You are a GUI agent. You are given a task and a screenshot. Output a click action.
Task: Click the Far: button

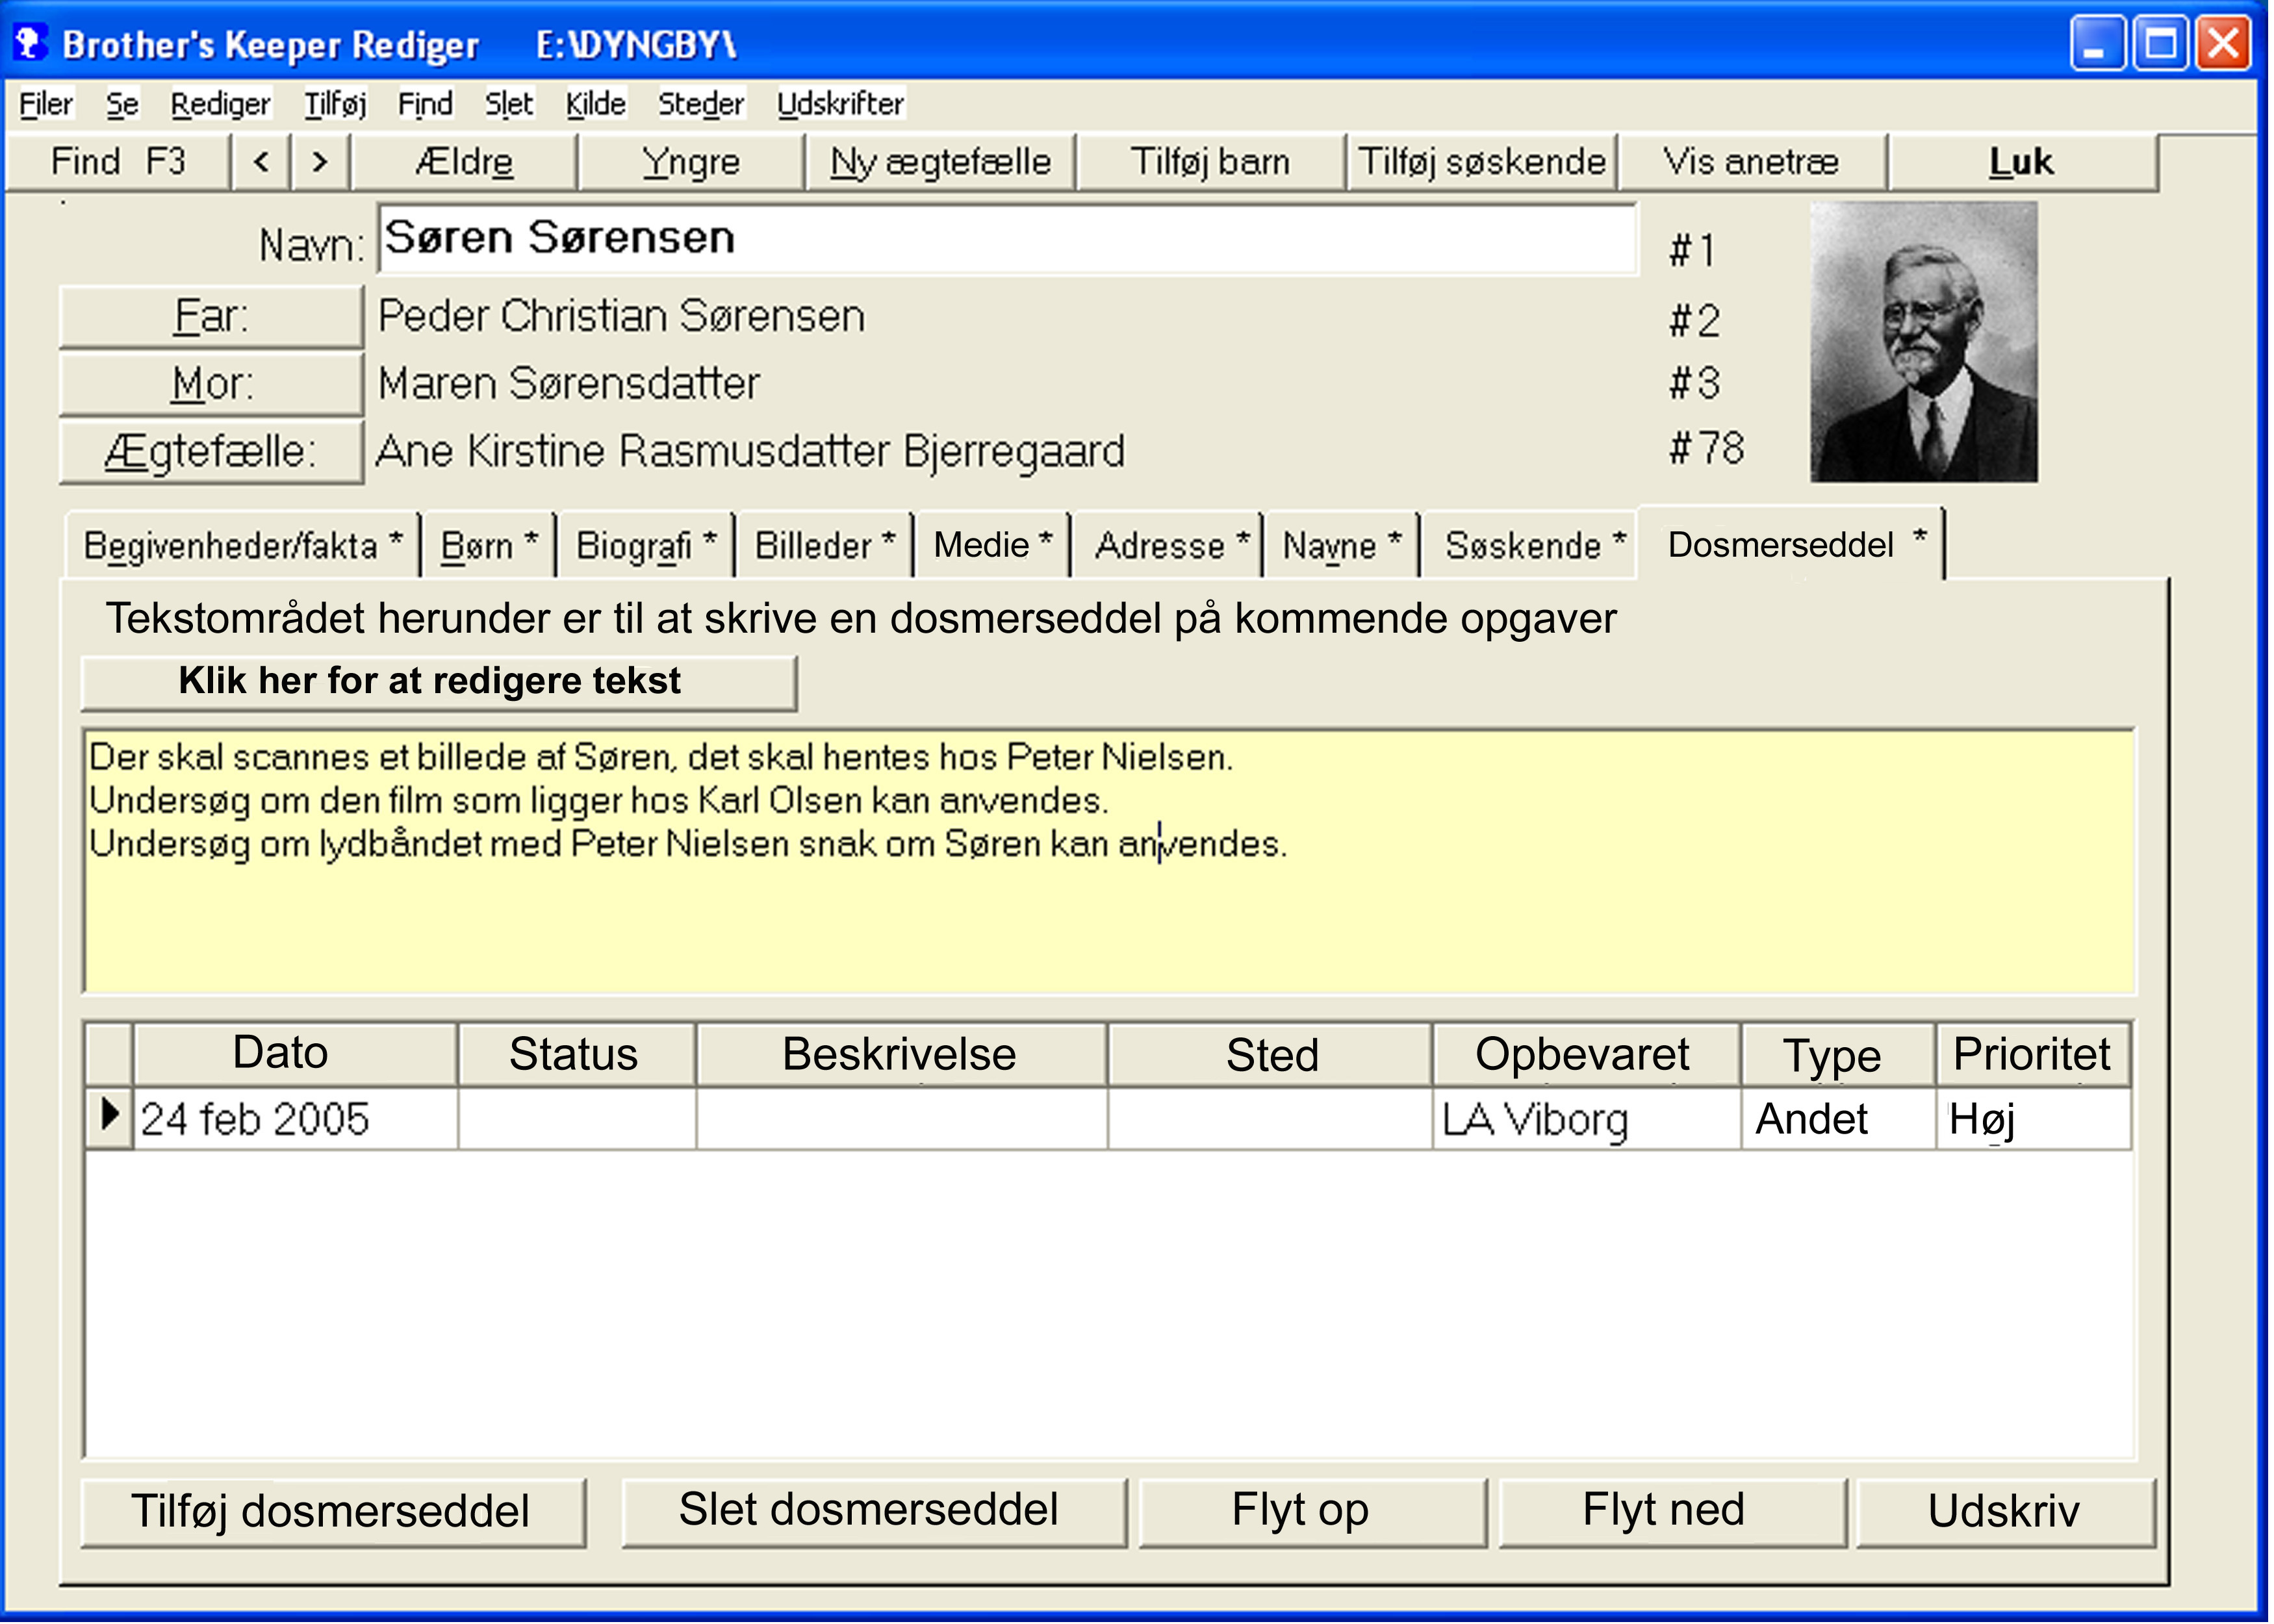coord(211,317)
